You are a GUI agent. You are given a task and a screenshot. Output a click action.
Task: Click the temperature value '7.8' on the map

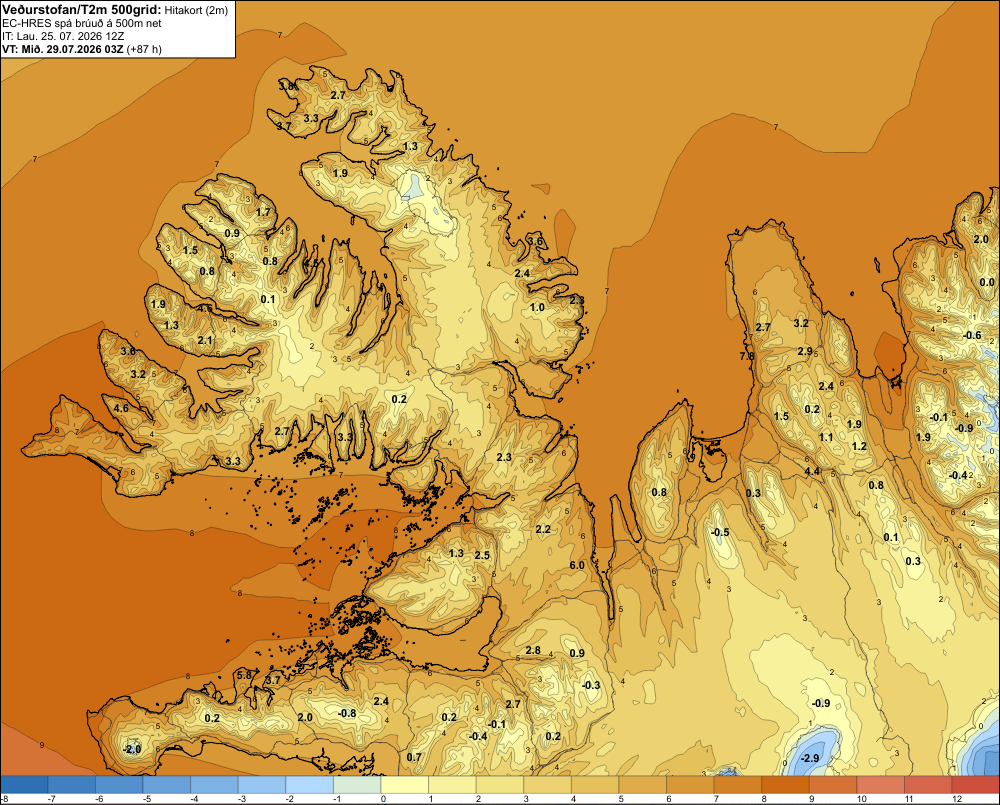747,356
